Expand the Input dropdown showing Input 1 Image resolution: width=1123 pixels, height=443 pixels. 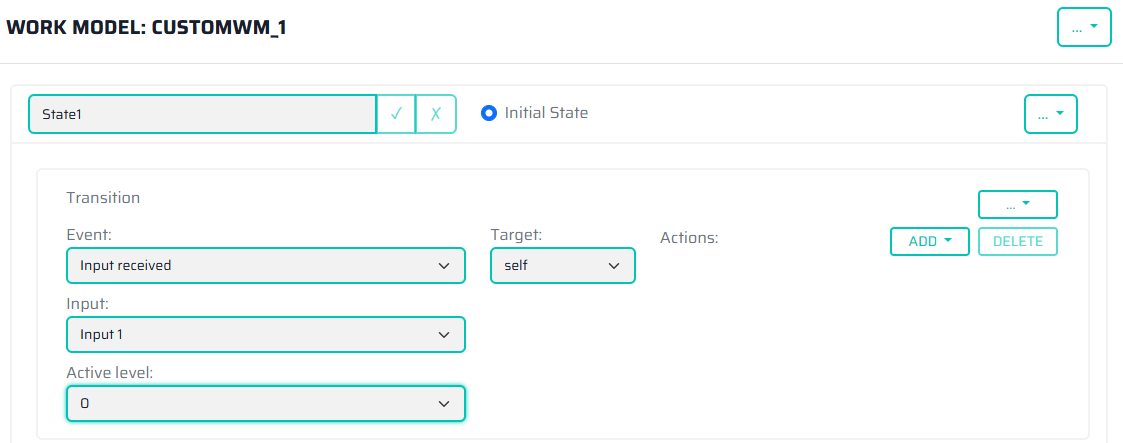click(x=265, y=334)
